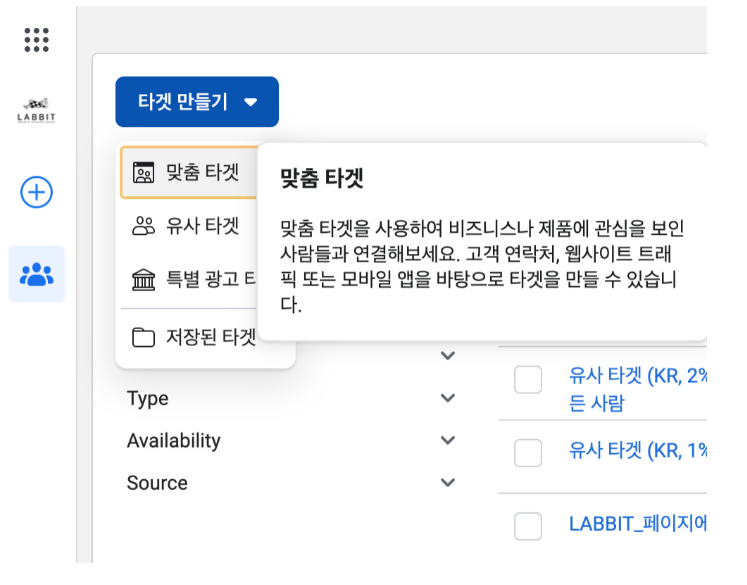The width and height of the screenshot is (747, 585).
Task: Click the LABBIT business logo
Action: click(x=37, y=109)
